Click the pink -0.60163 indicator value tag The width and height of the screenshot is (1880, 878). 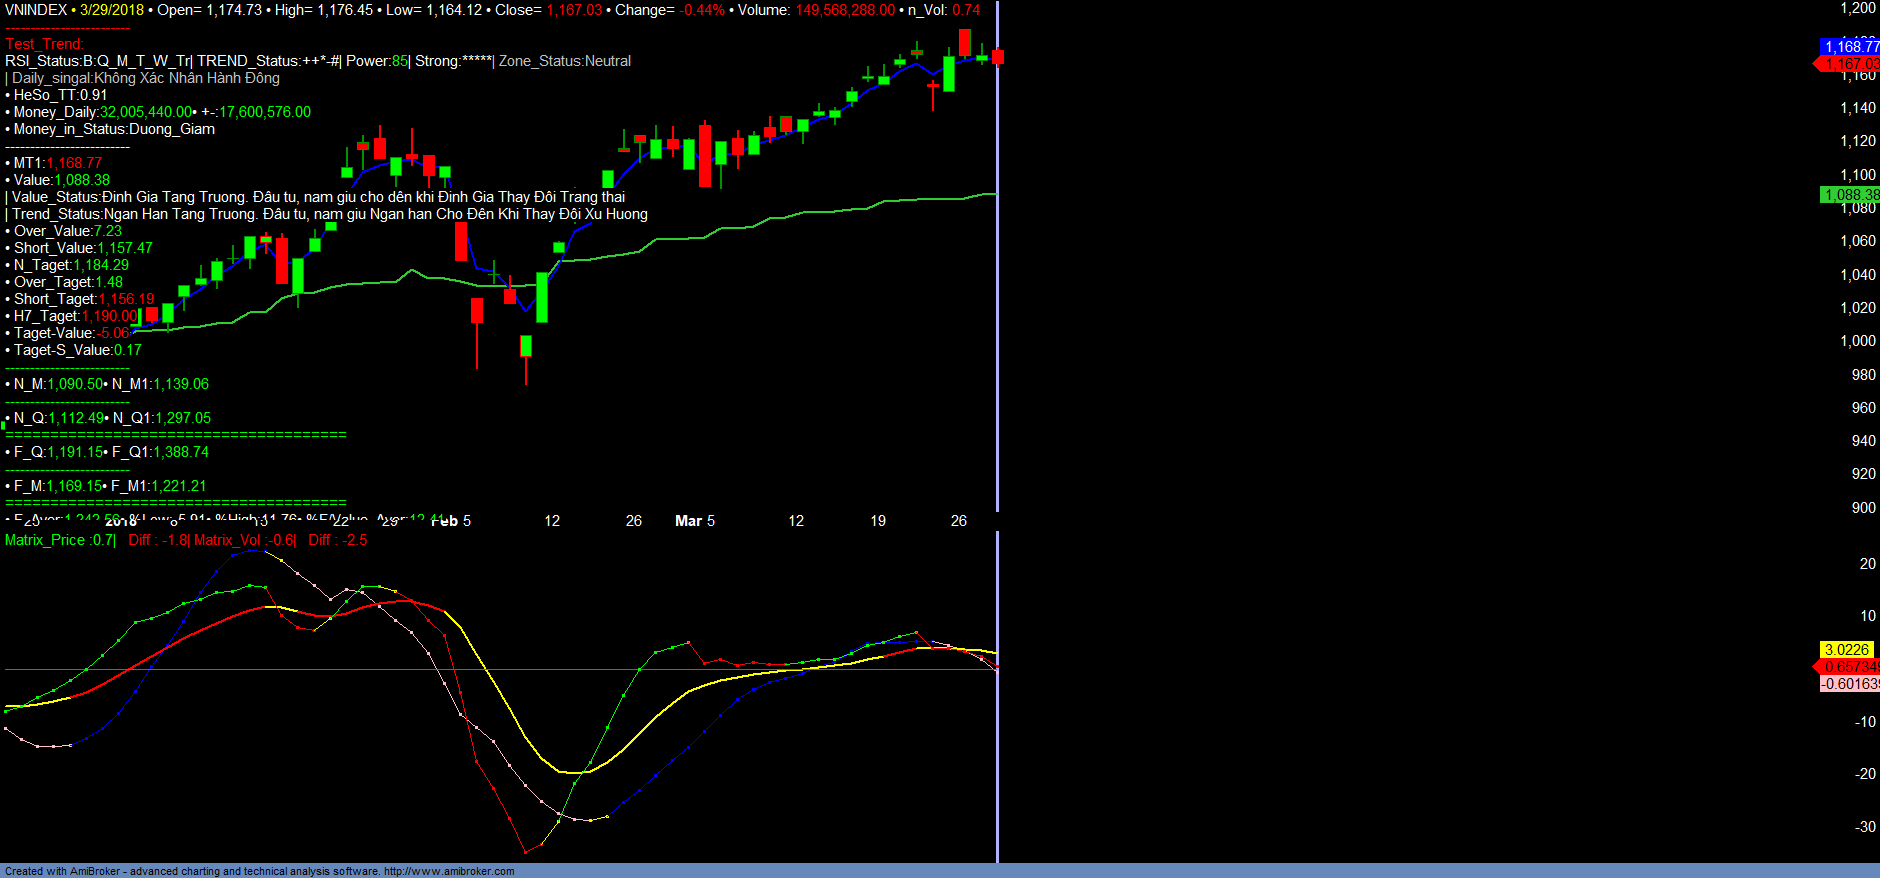coord(1850,684)
